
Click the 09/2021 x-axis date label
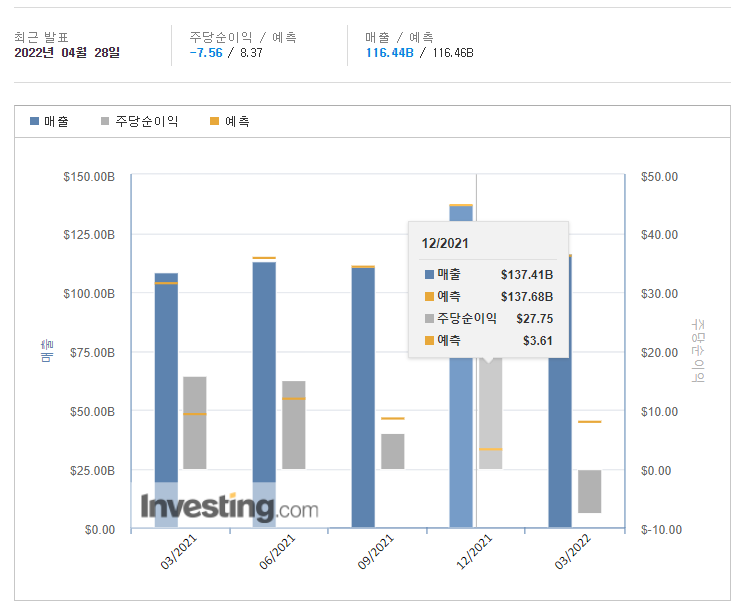pos(376,552)
